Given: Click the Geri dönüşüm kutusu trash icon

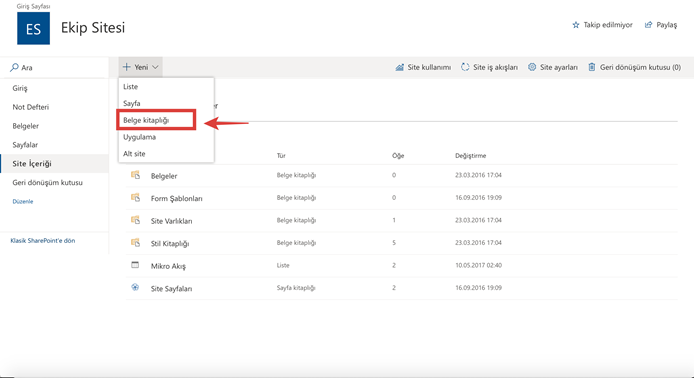Looking at the screenshot, I should pyautogui.click(x=592, y=67).
